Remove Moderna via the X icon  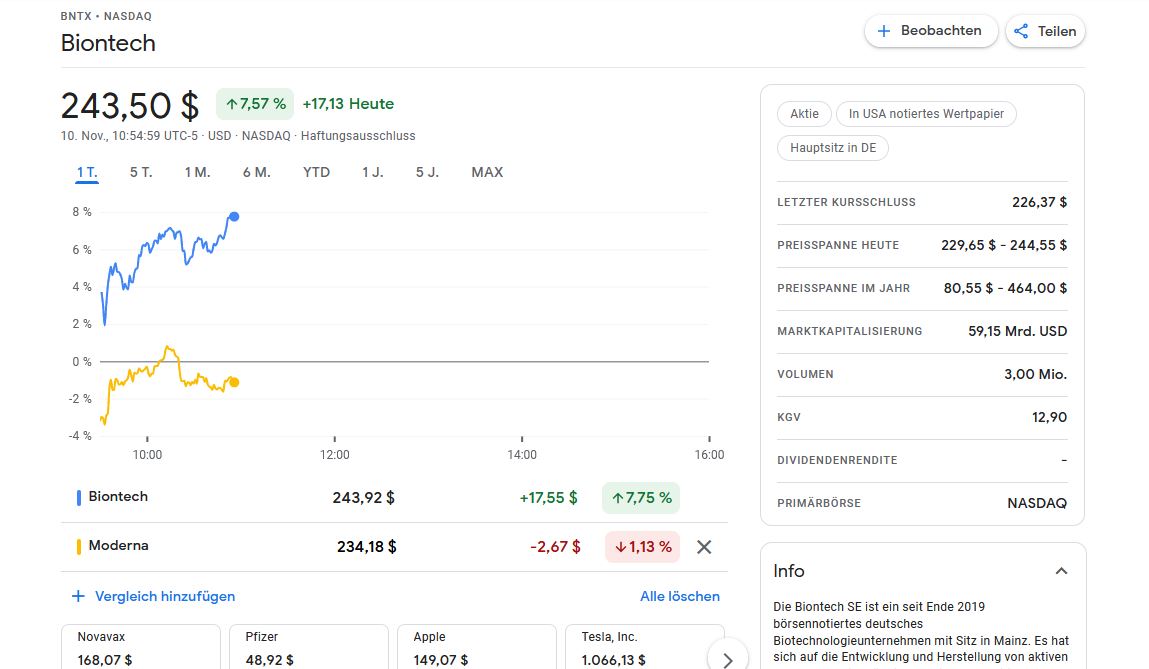point(704,546)
